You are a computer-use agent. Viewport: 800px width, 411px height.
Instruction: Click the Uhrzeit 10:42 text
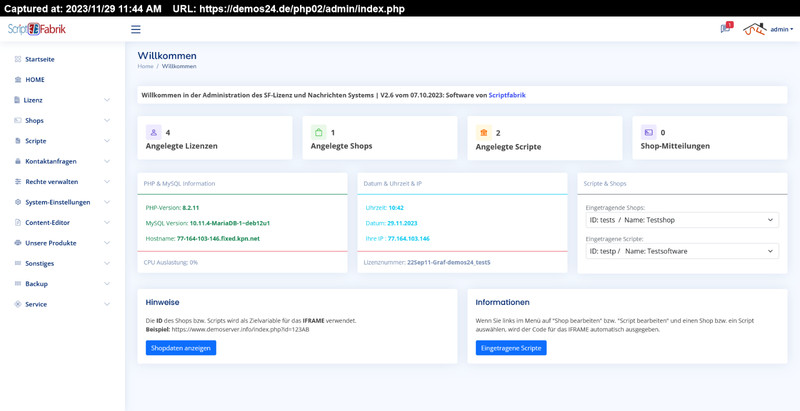point(385,208)
